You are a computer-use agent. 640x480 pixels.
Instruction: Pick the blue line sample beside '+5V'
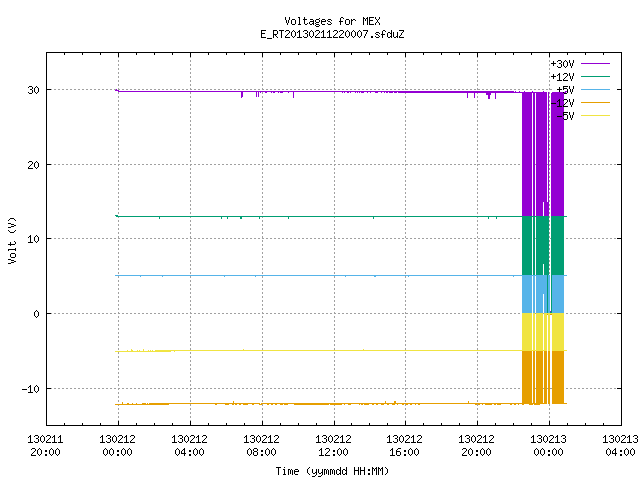596,89
